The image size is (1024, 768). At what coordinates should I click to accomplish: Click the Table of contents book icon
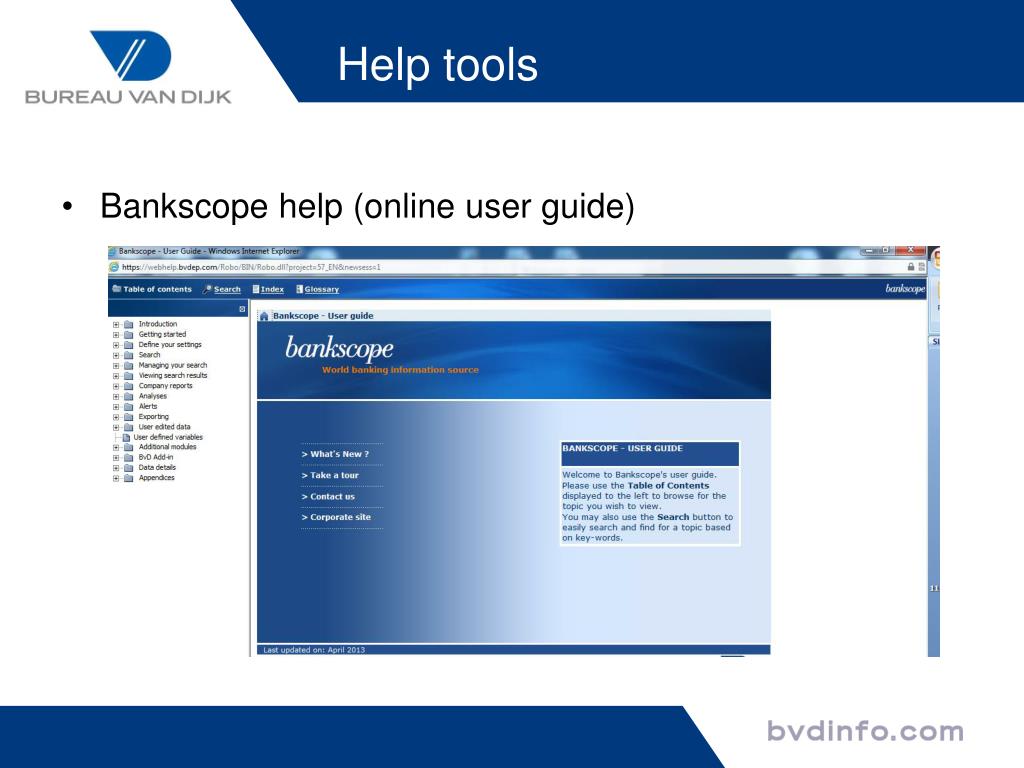pos(117,289)
